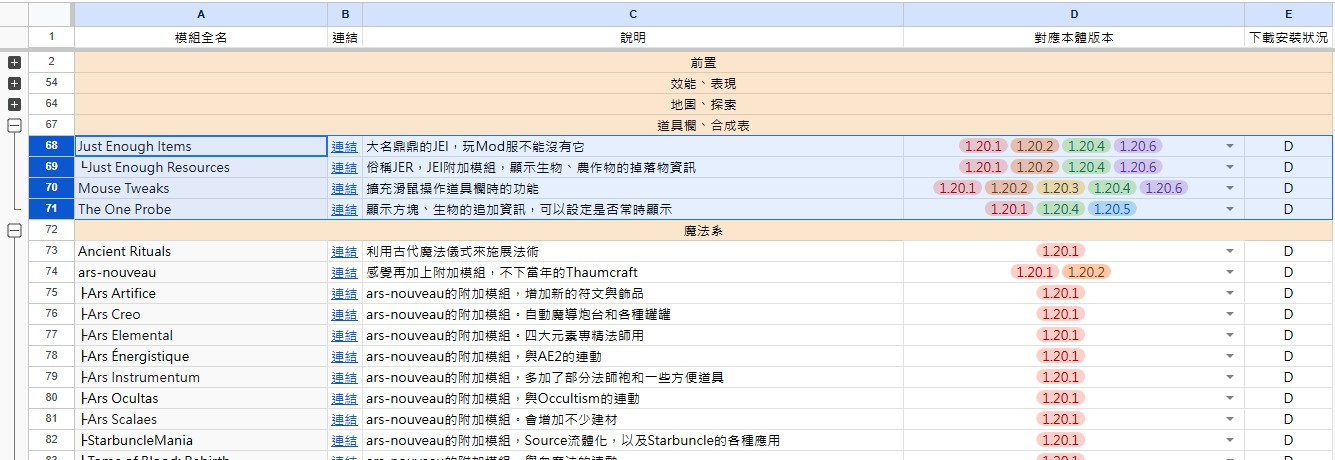Open the 連結 link for Ancient Rituals

pyautogui.click(x=344, y=252)
